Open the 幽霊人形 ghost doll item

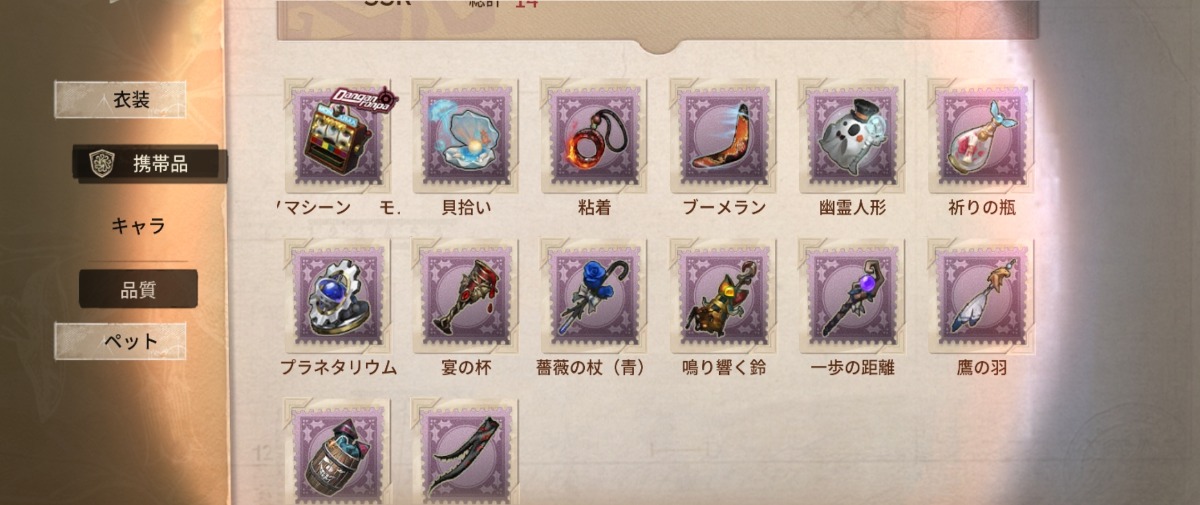click(x=852, y=137)
